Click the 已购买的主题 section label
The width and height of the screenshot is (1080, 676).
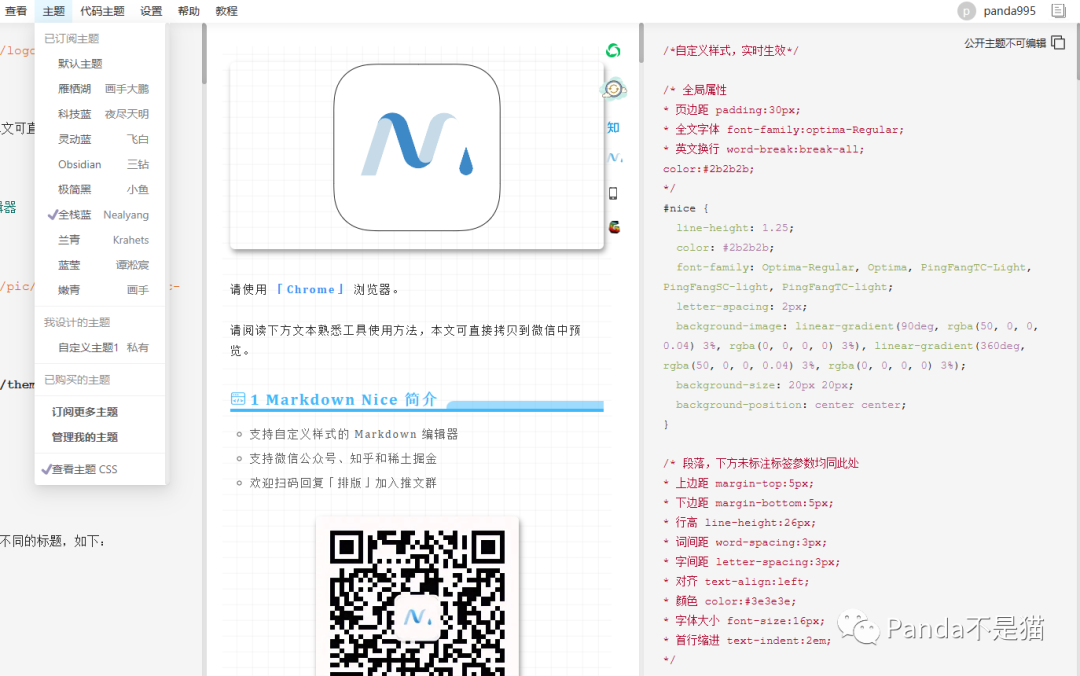(77, 380)
